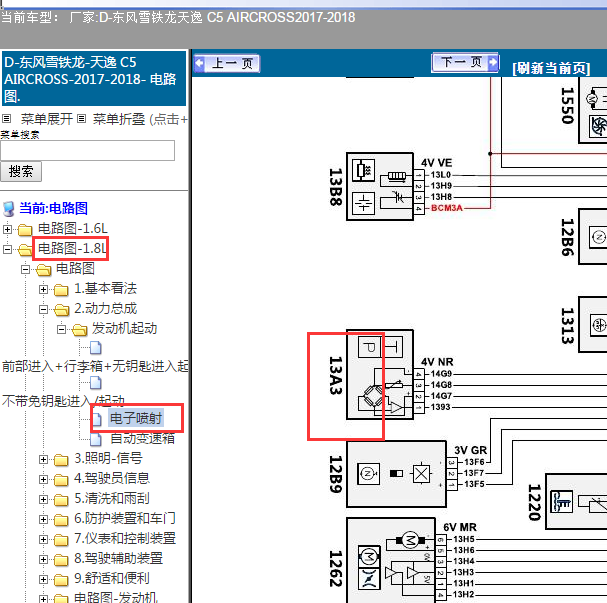Click the folder icon of 3.照明-信号
Viewport: 607px width, 603px height.
(61, 460)
